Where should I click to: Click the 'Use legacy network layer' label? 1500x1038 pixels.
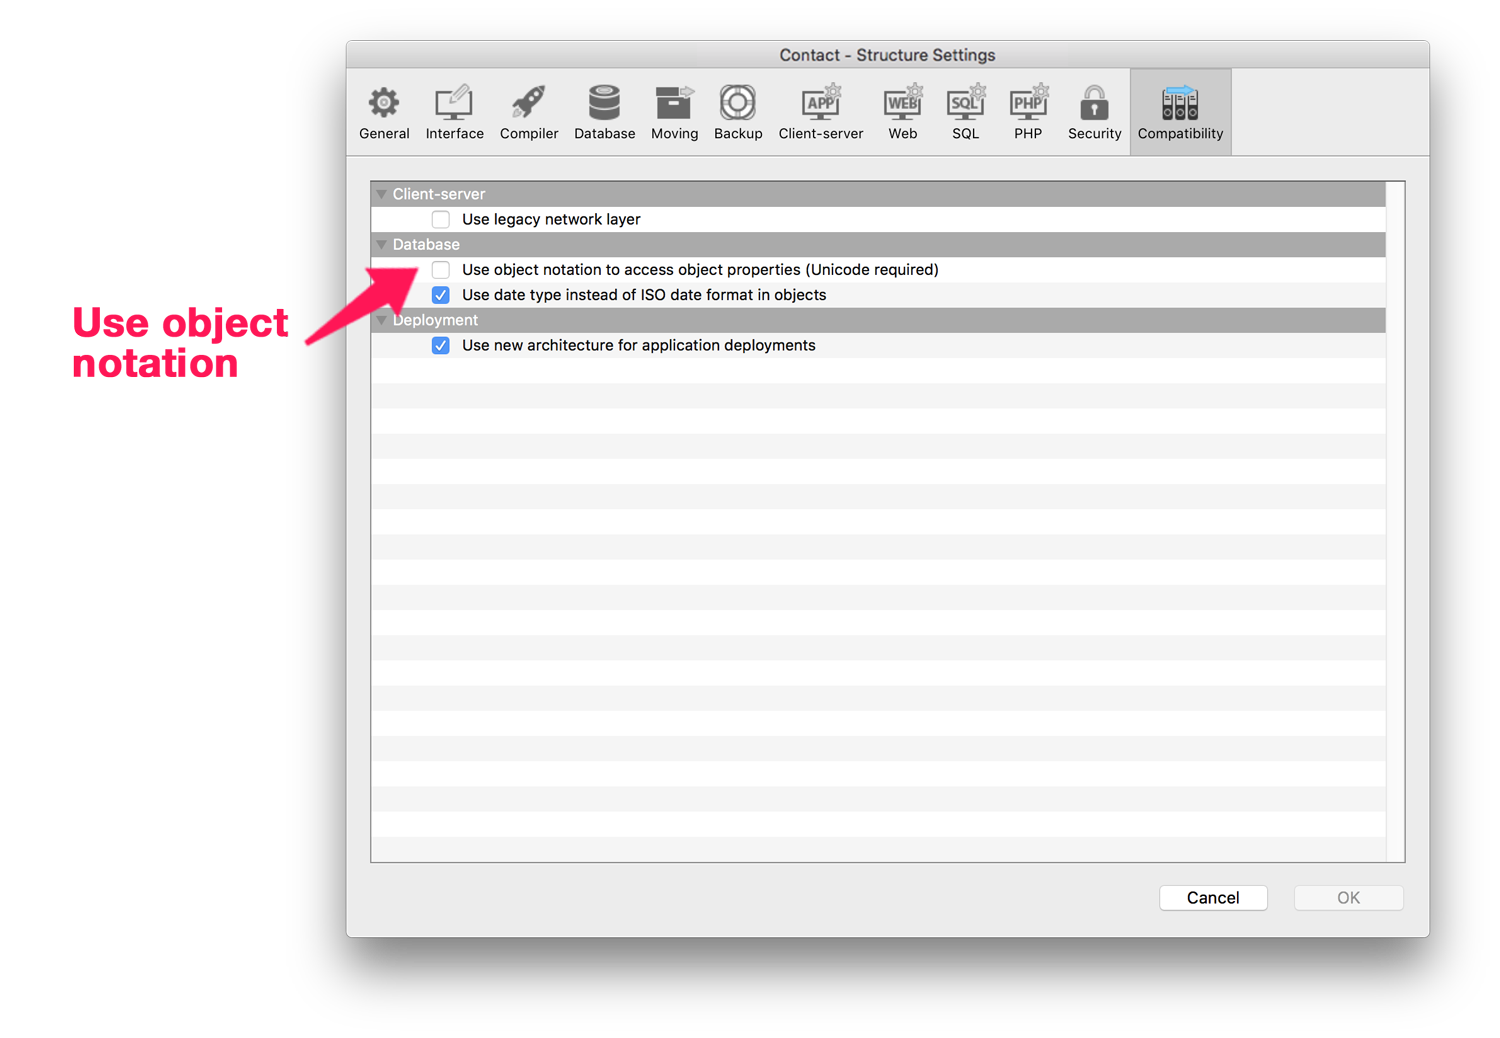pyautogui.click(x=551, y=219)
